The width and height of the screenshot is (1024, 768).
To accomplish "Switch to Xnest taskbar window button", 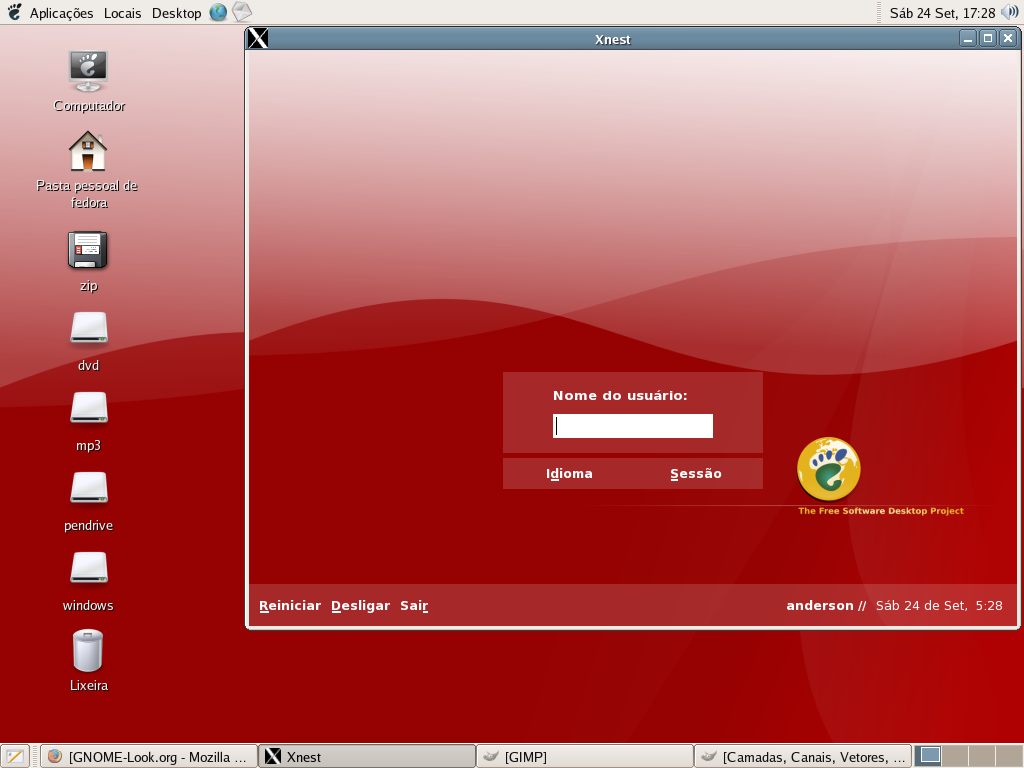I will pyautogui.click(x=367, y=757).
